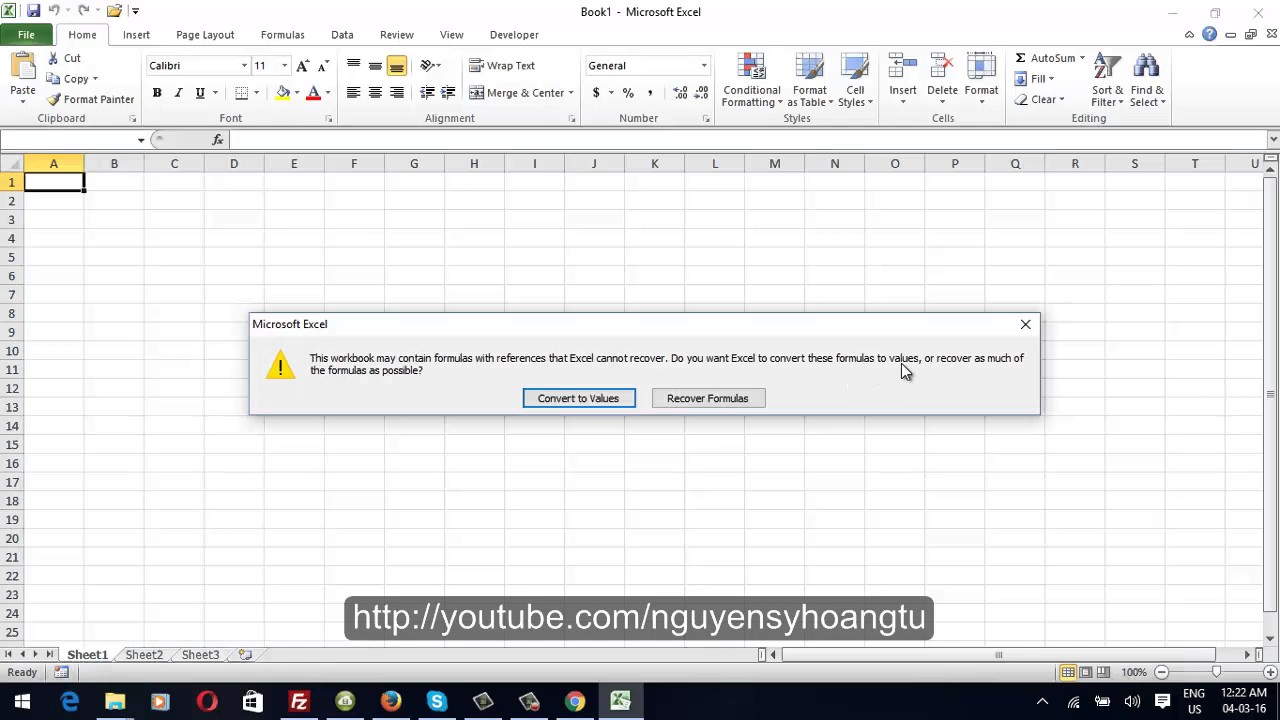Switch to Sheet3 tab
1280x720 pixels.
click(x=200, y=655)
